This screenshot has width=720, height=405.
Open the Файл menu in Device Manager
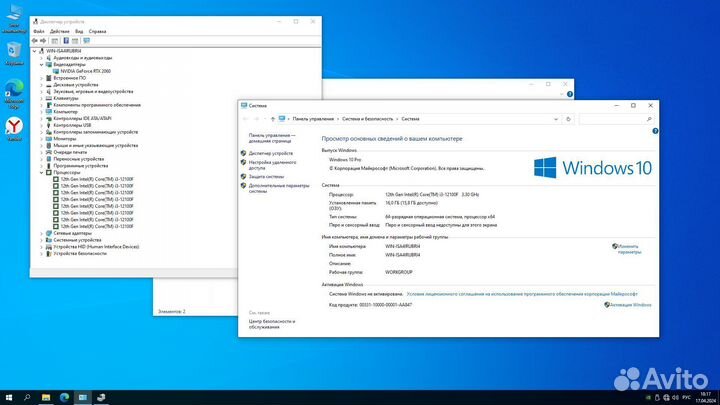(39, 31)
